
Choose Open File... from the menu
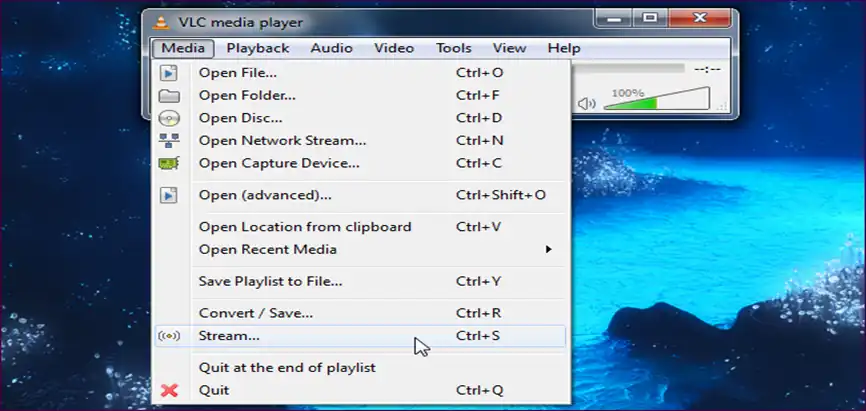(361, 73)
